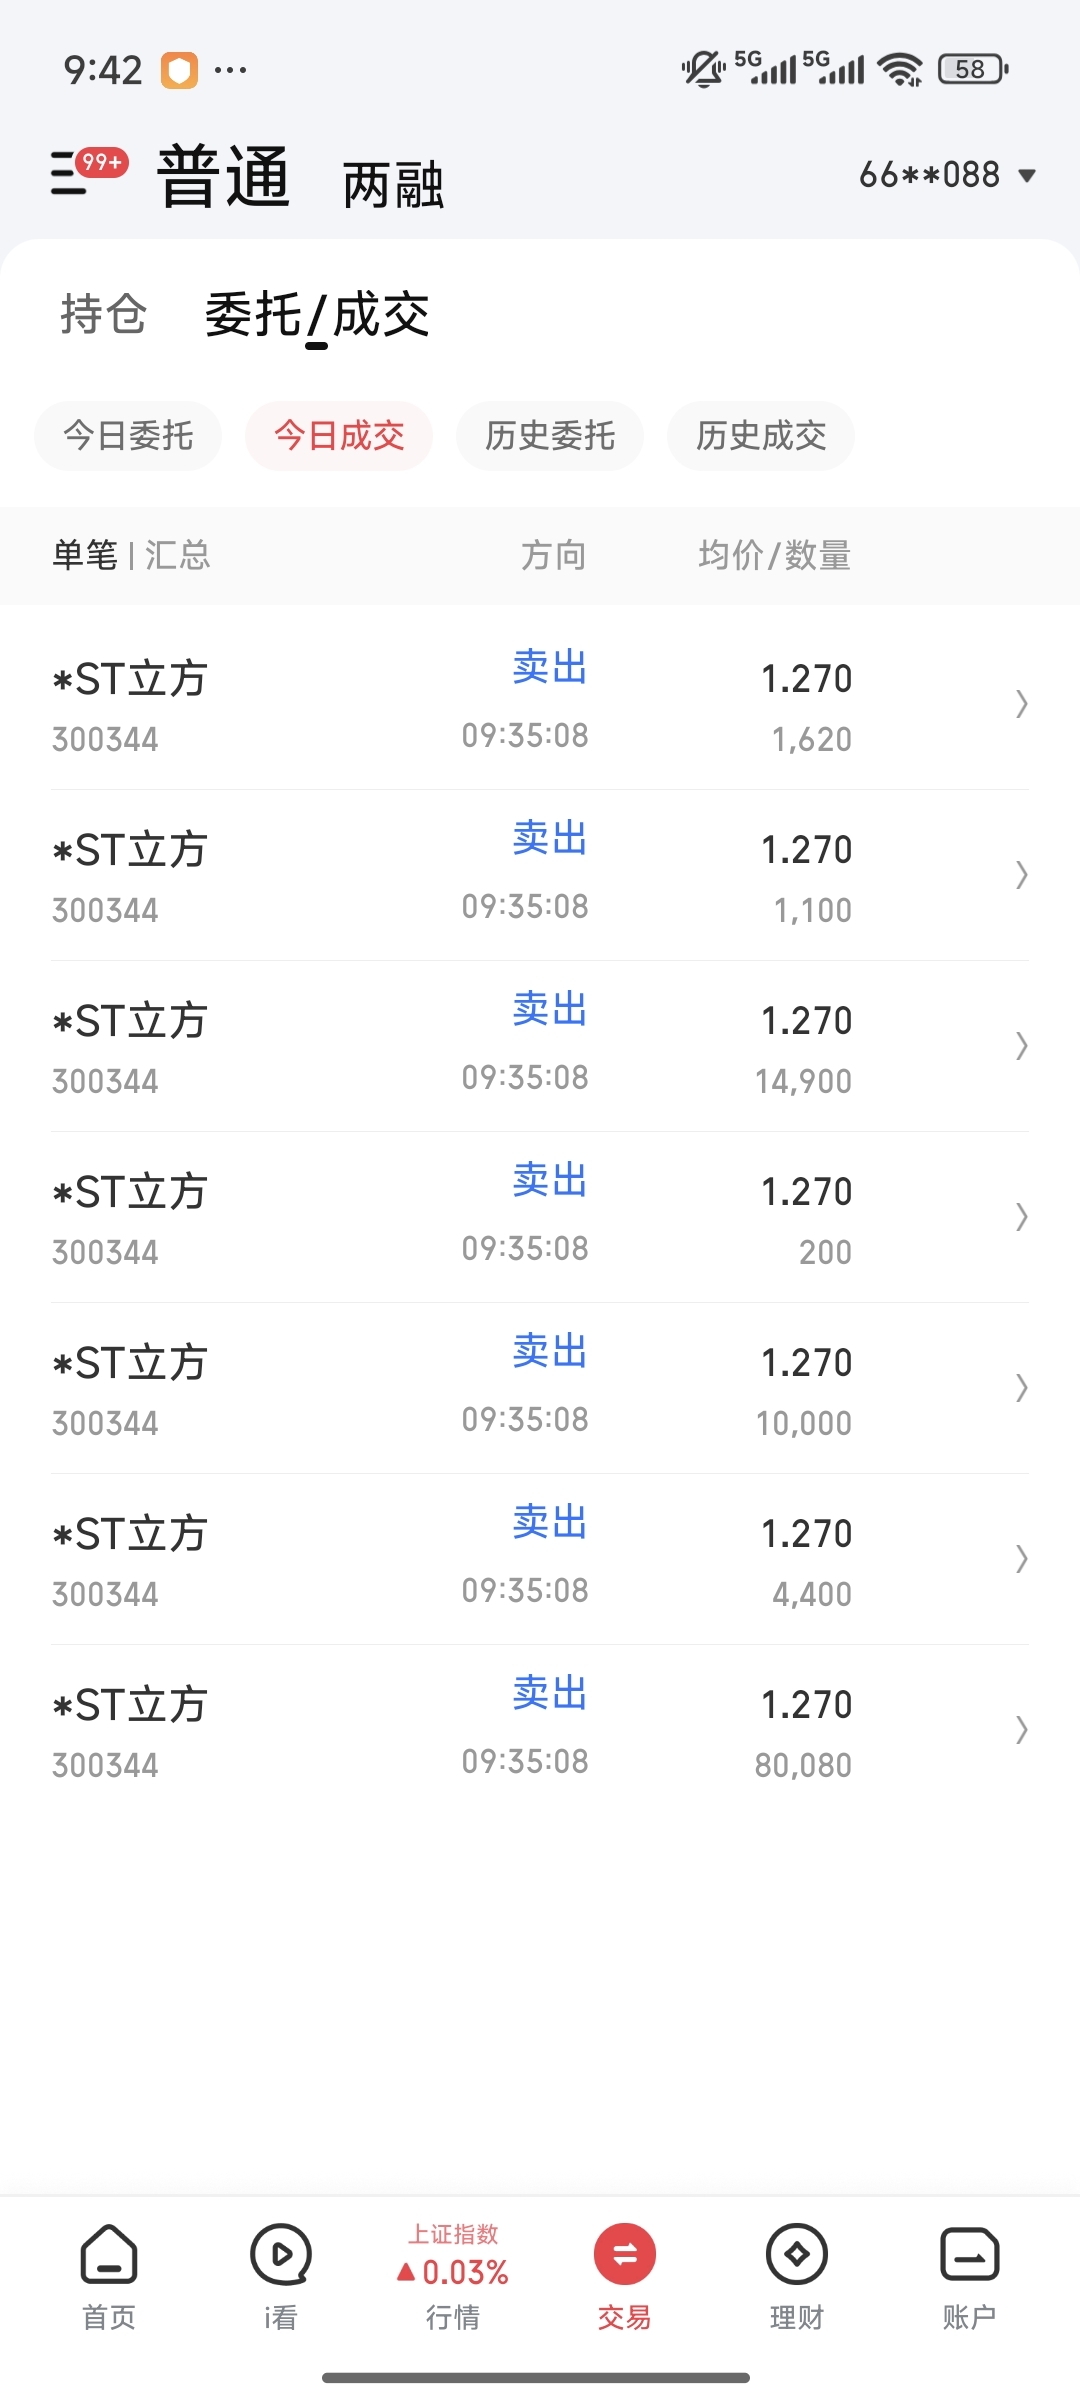Show 历史成交 historical trades
Viewport: 1080px width, 2400px height.
[x=761, y=436]
